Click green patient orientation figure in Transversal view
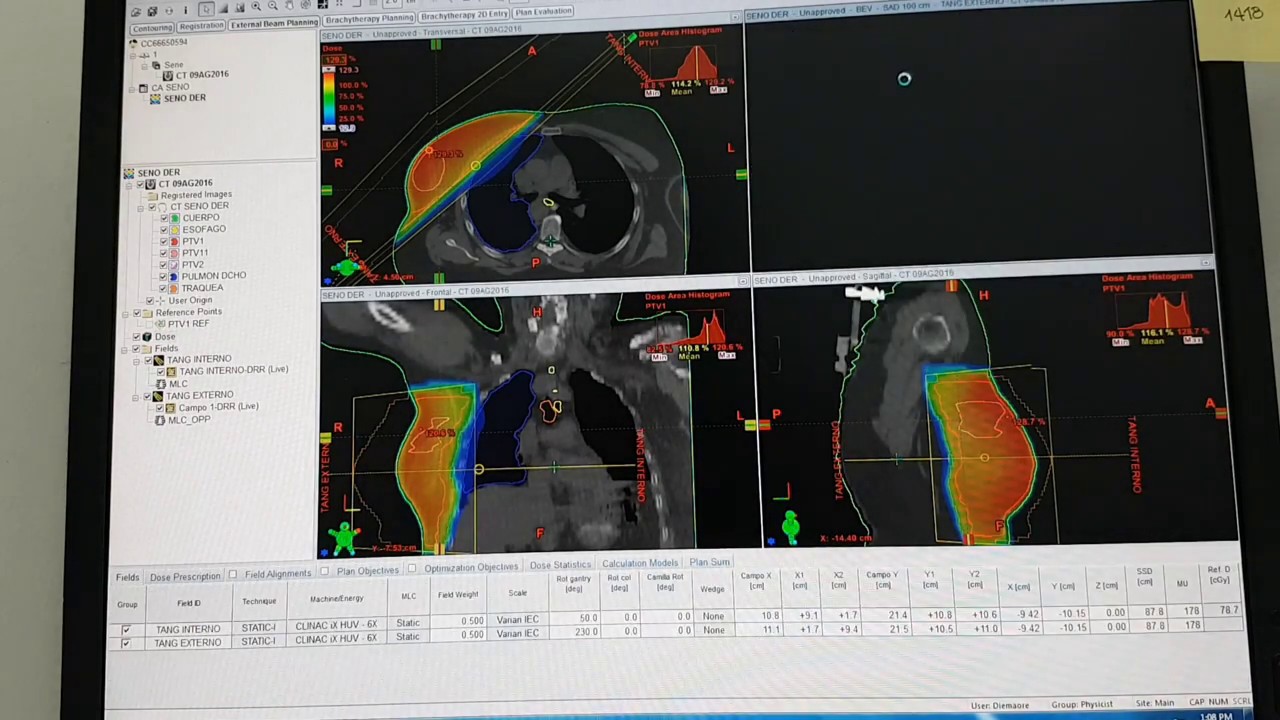Image resolution: width=1280 pixels, height=720 pixels. (x=347, y=265)
